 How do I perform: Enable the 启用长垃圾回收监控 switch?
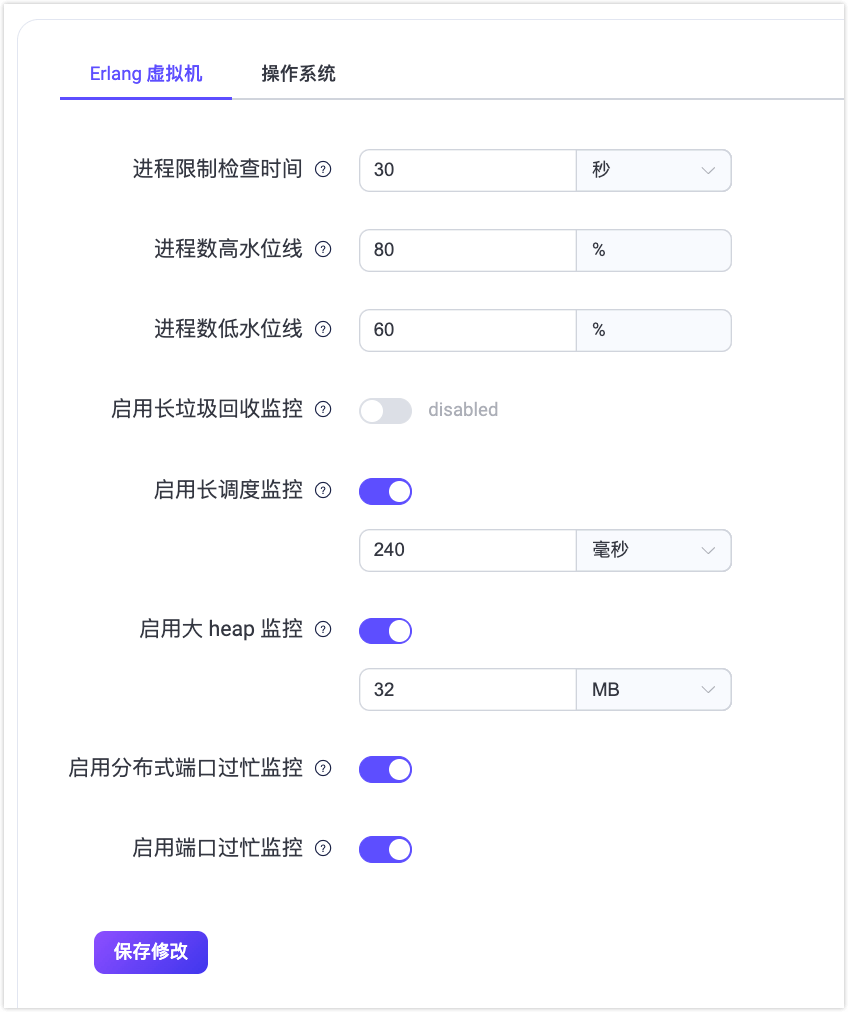tap(385, 411)
